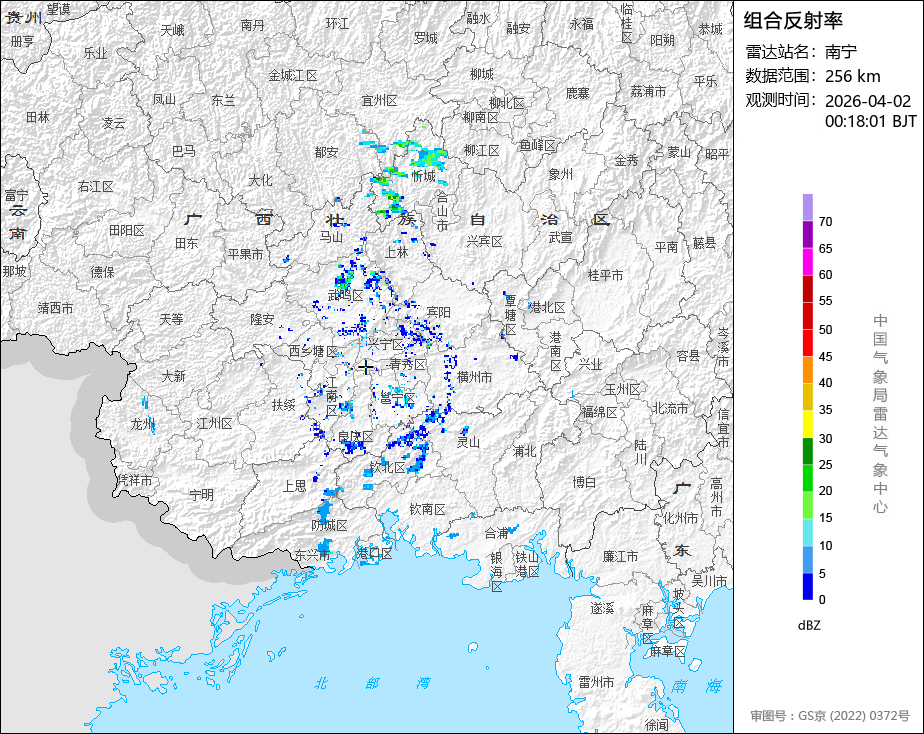Click the 钦南区 district label
The image size is (924, 734).
point(428,510)
